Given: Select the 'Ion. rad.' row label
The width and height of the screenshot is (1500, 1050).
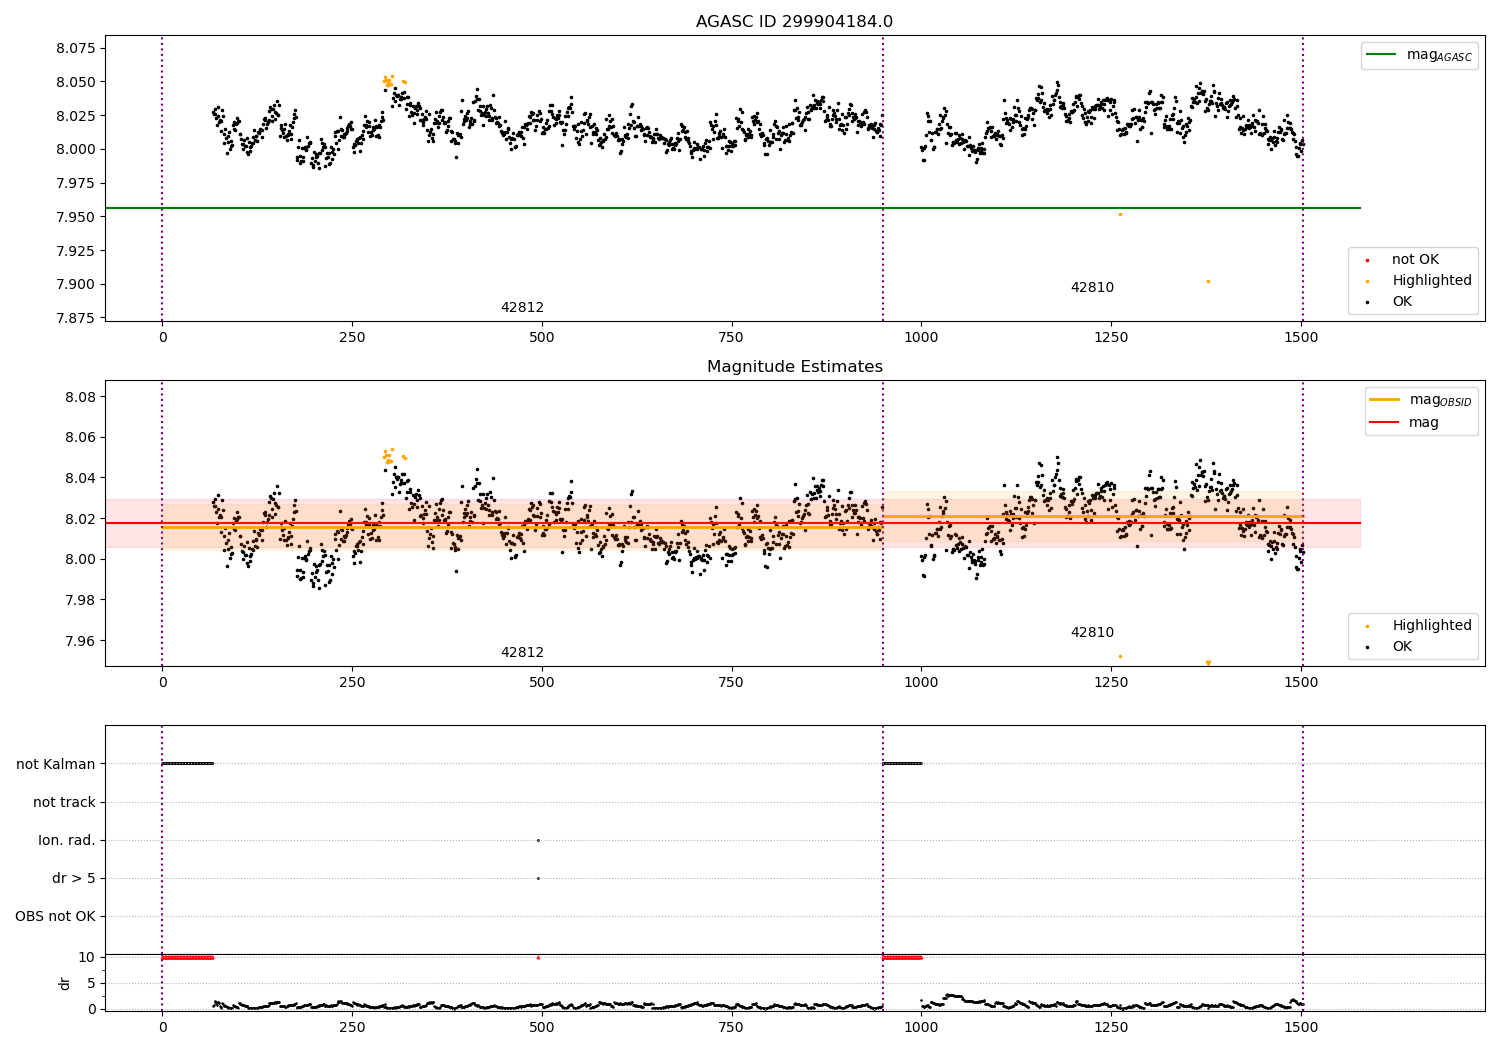Looking at the screenshot, I should (67, 841).
